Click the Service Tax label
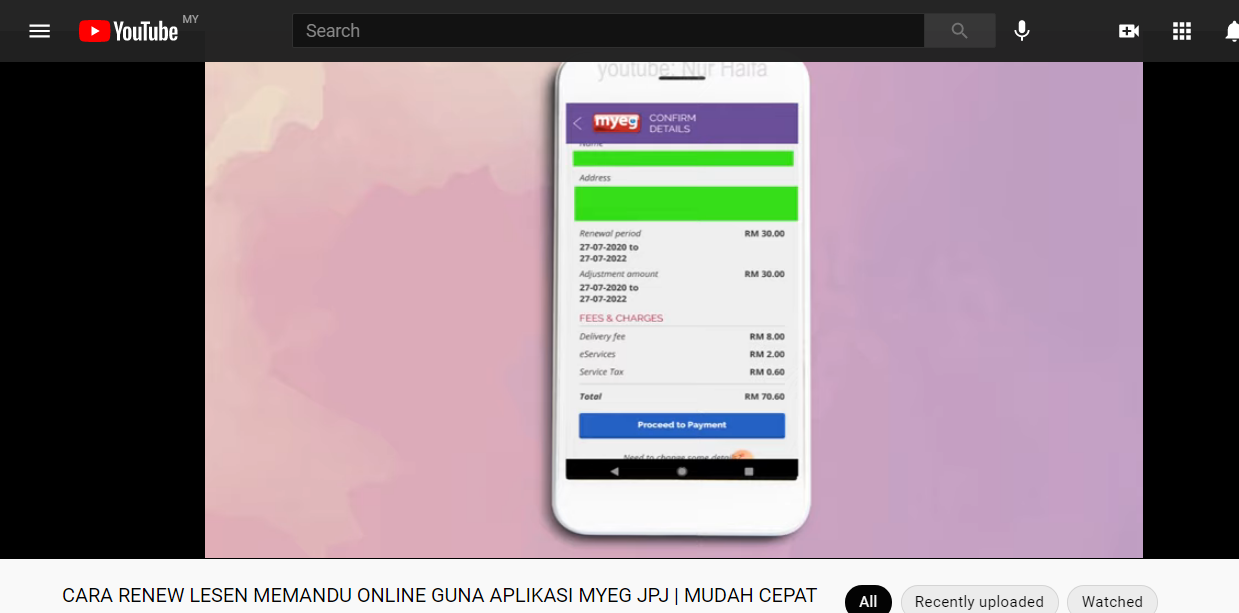This screenshot has width=1239, height=613. [x=601, y=372]
